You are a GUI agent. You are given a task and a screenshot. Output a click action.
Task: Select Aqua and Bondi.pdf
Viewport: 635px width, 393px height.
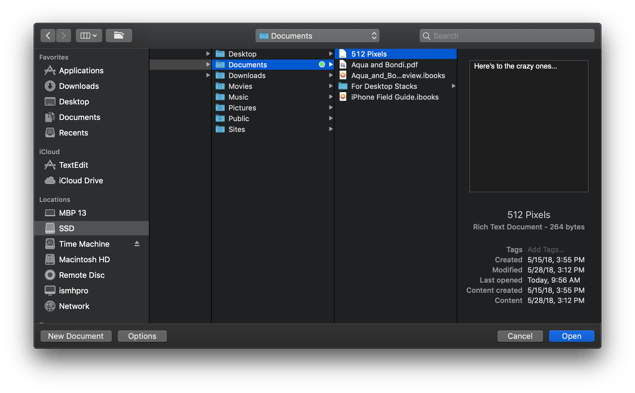click(x=396, y=64)
